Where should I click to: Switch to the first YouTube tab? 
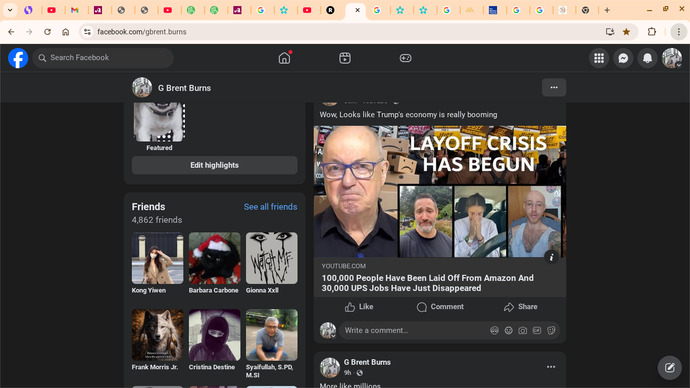pos(51,10)
